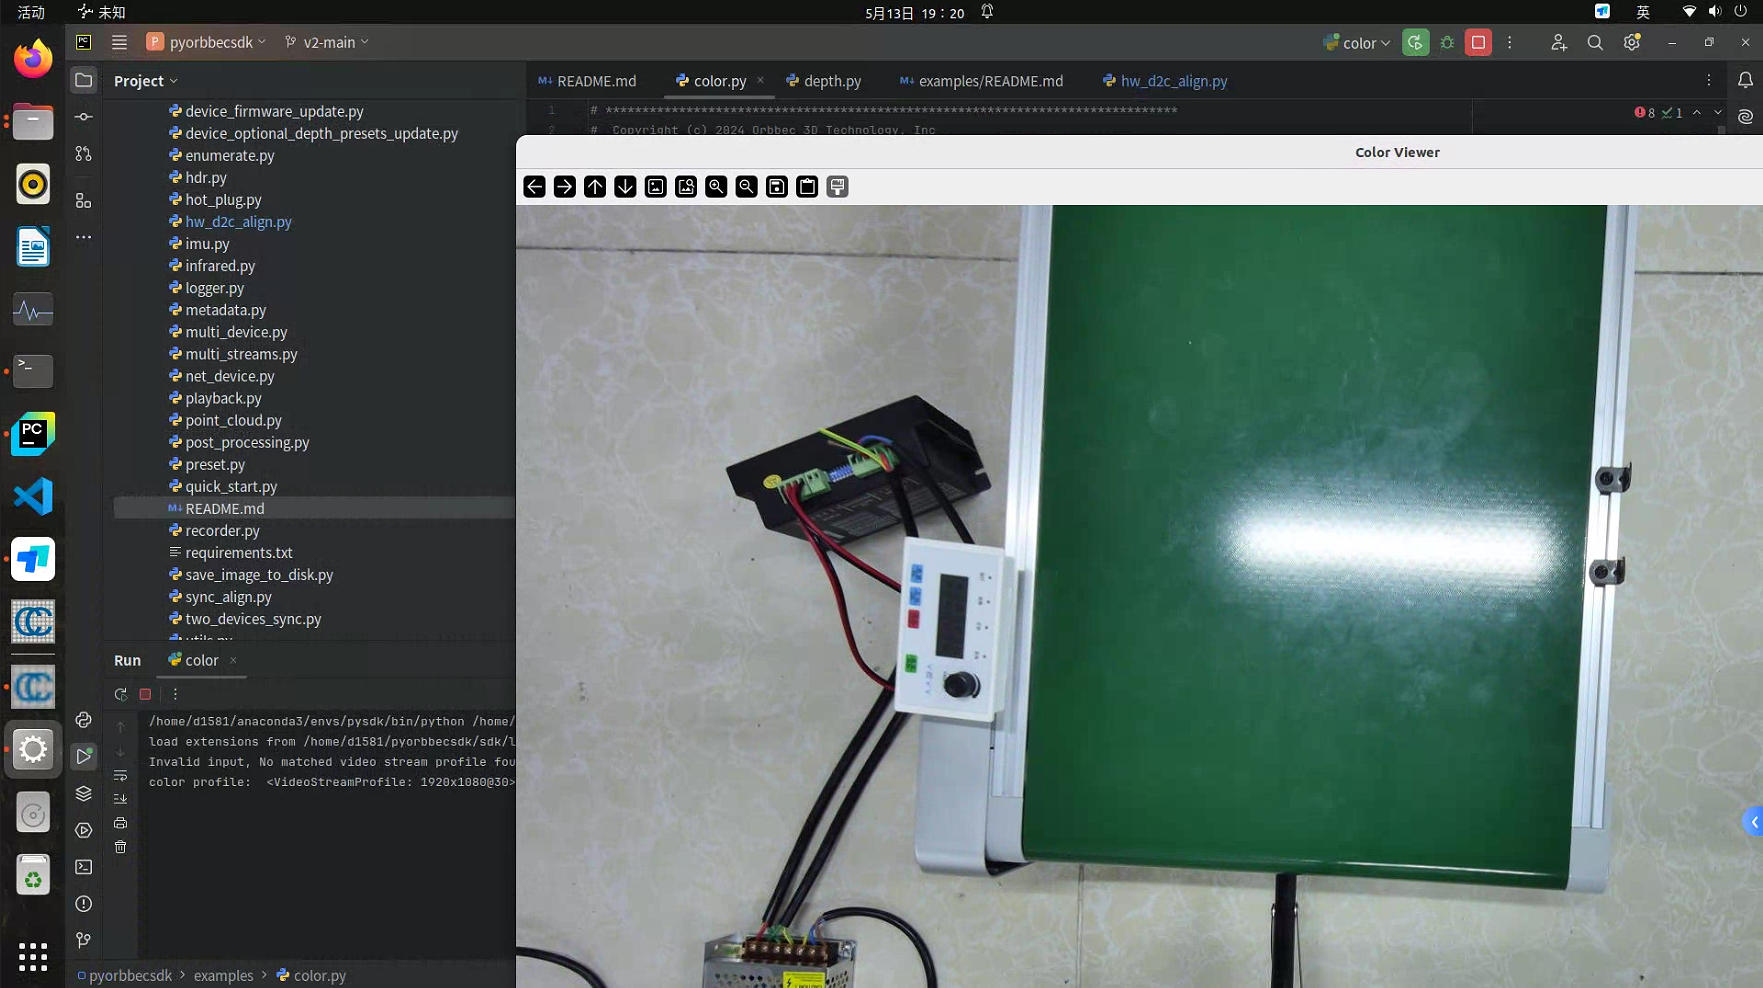Stop the running color process
This screenshot has width=1763, height=988.
click(x=145, y=694)
